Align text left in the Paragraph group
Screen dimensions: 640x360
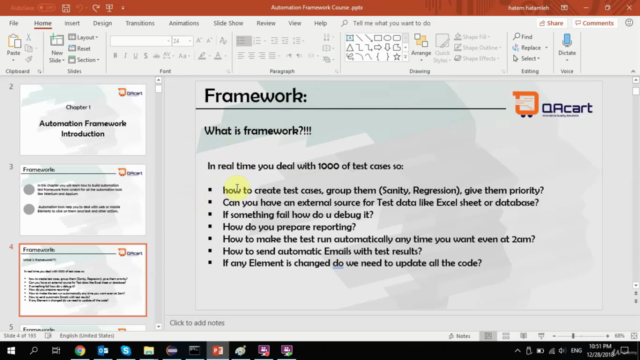(x=241, y=56)
